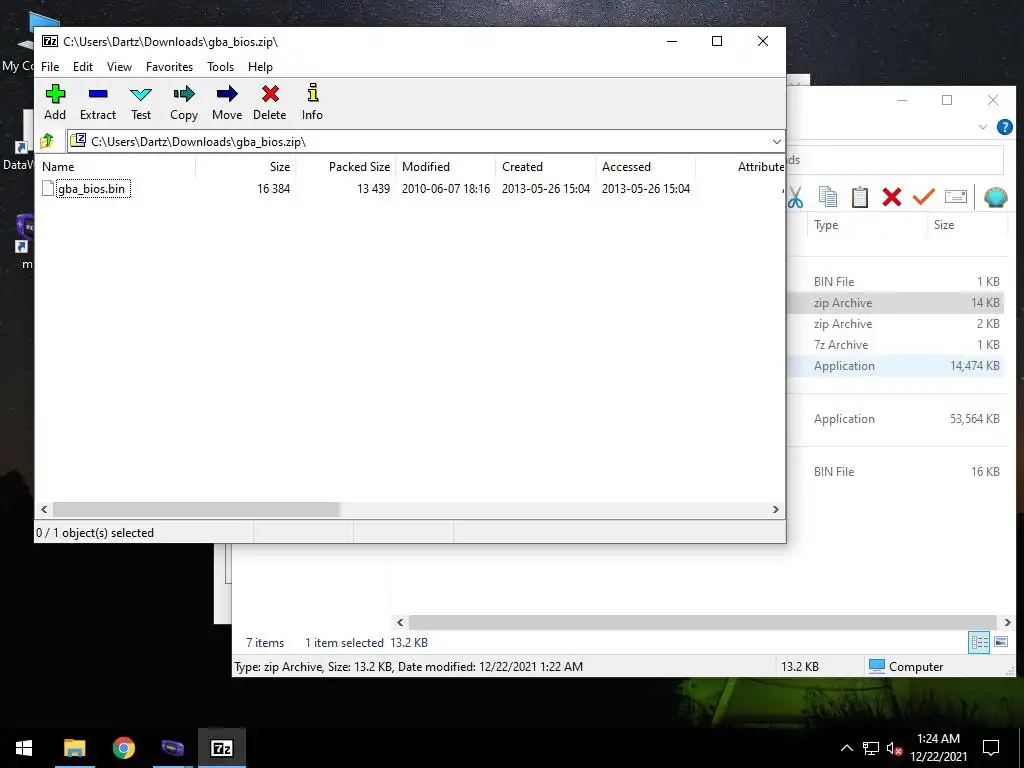The height and width of the screenshot is (768, 1024).
Task: Click the 7-Zip taskbar icon
Action: [222, 748]
